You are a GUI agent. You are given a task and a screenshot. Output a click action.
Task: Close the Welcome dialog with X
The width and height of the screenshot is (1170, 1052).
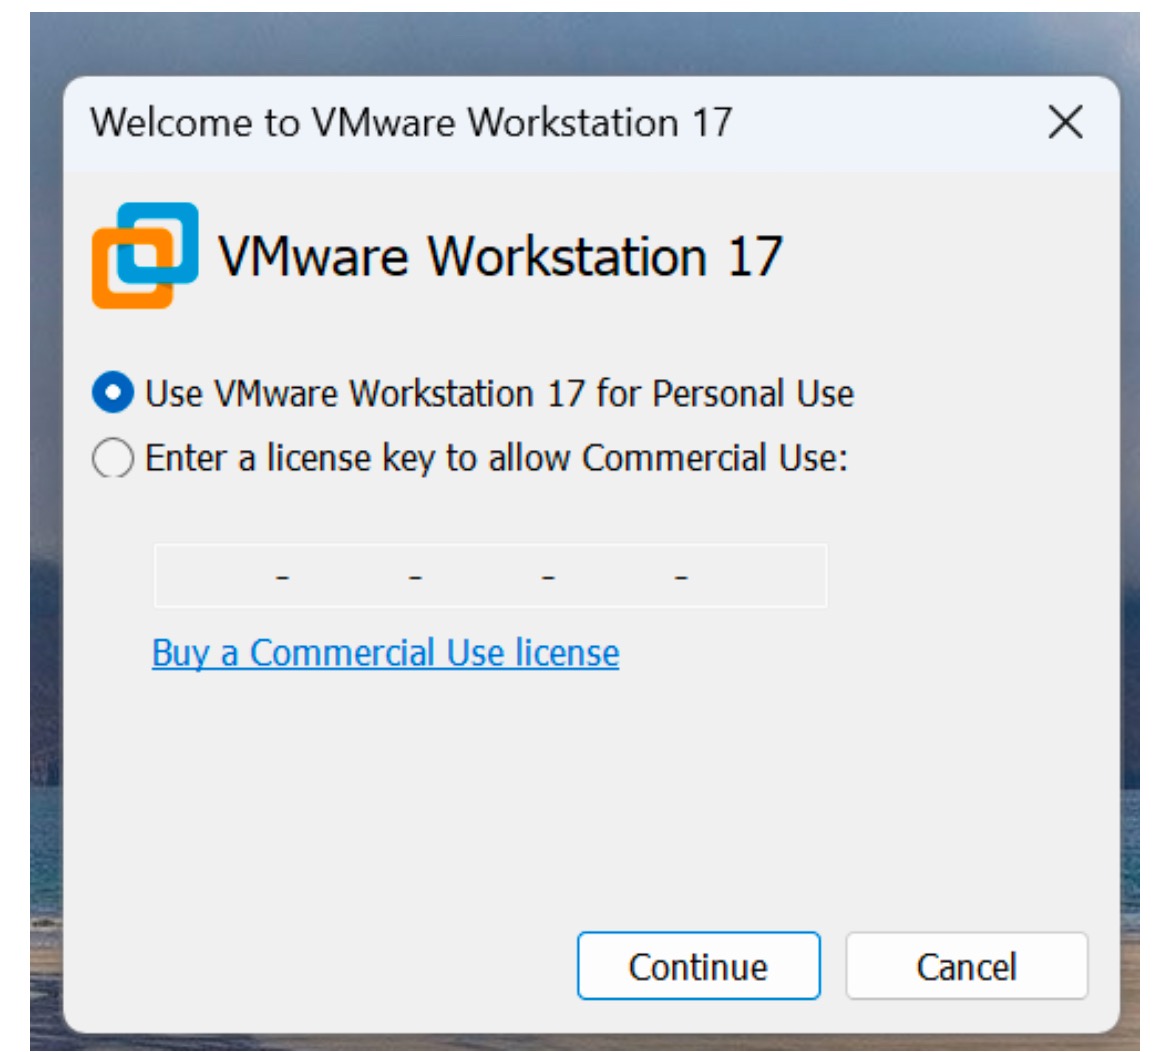[1065, 123]
